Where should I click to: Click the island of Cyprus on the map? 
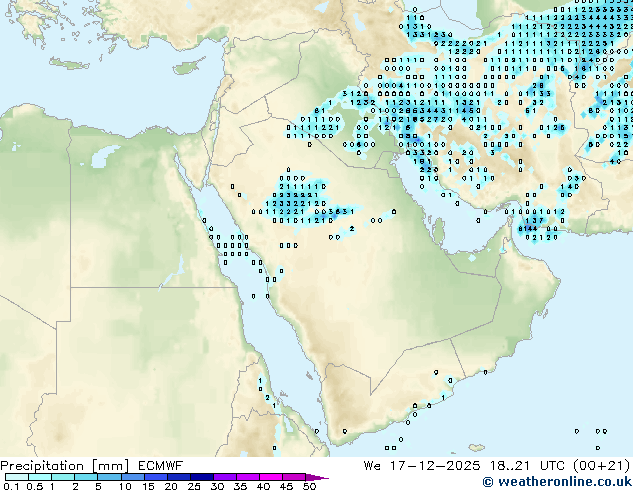click(188, 67)
